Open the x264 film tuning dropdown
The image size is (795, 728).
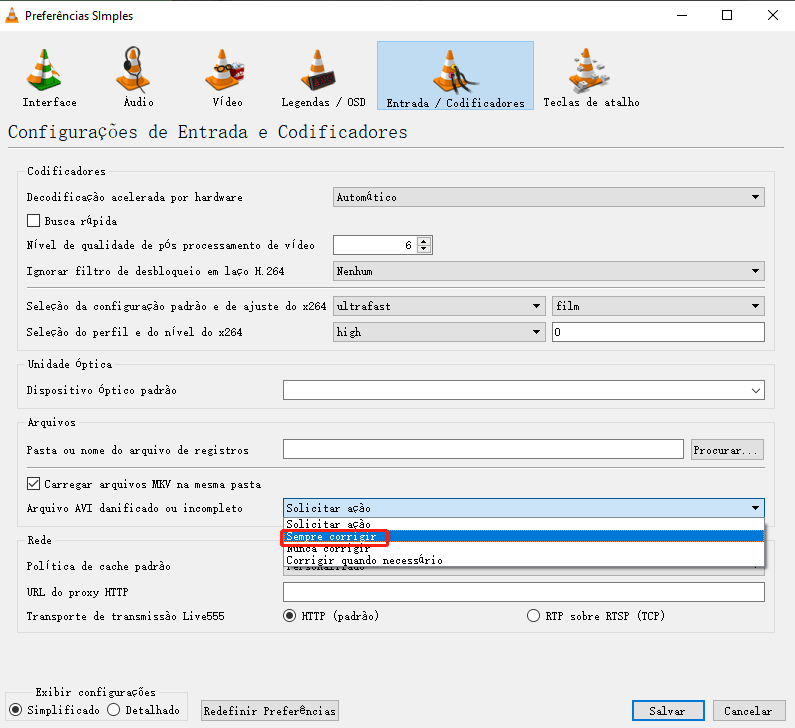[658, 306]
